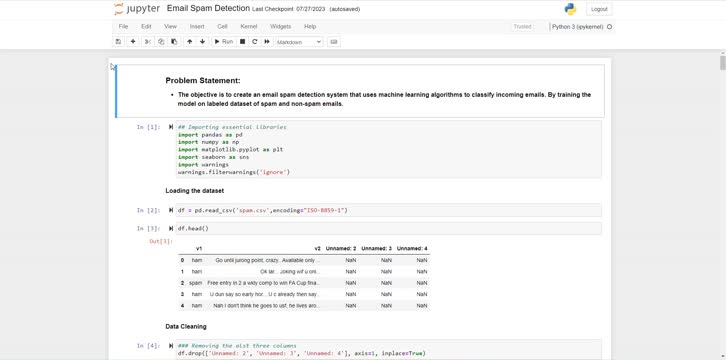This screenshot has width=726, height=360.
Task: Open the command palette keyboard icon
Action: point(334,42)
